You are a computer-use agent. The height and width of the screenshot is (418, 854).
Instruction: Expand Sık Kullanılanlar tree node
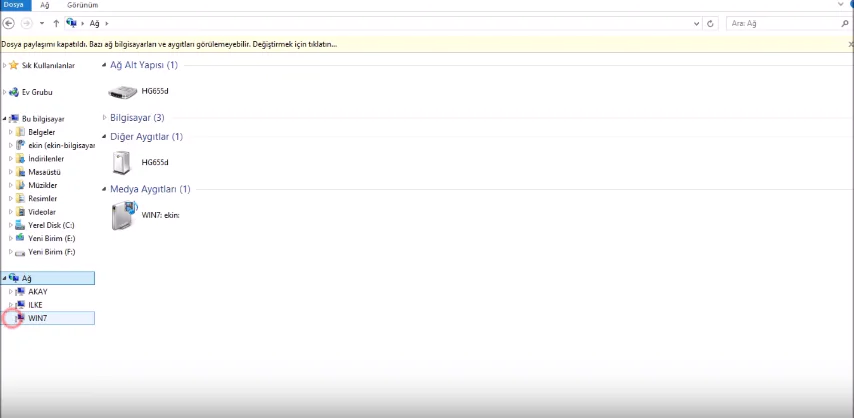[x=4, y=65]
